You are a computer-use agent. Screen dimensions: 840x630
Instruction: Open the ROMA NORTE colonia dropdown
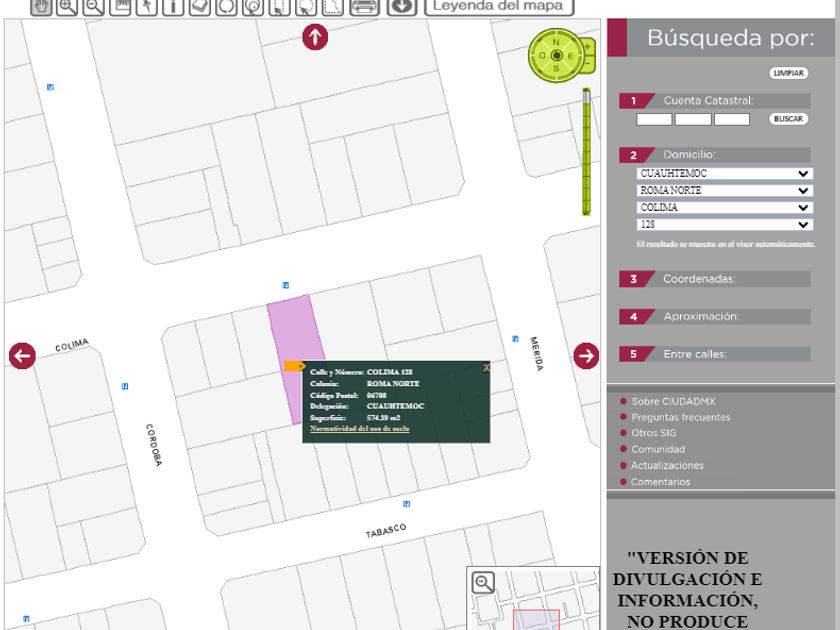(x=725, y=191)
